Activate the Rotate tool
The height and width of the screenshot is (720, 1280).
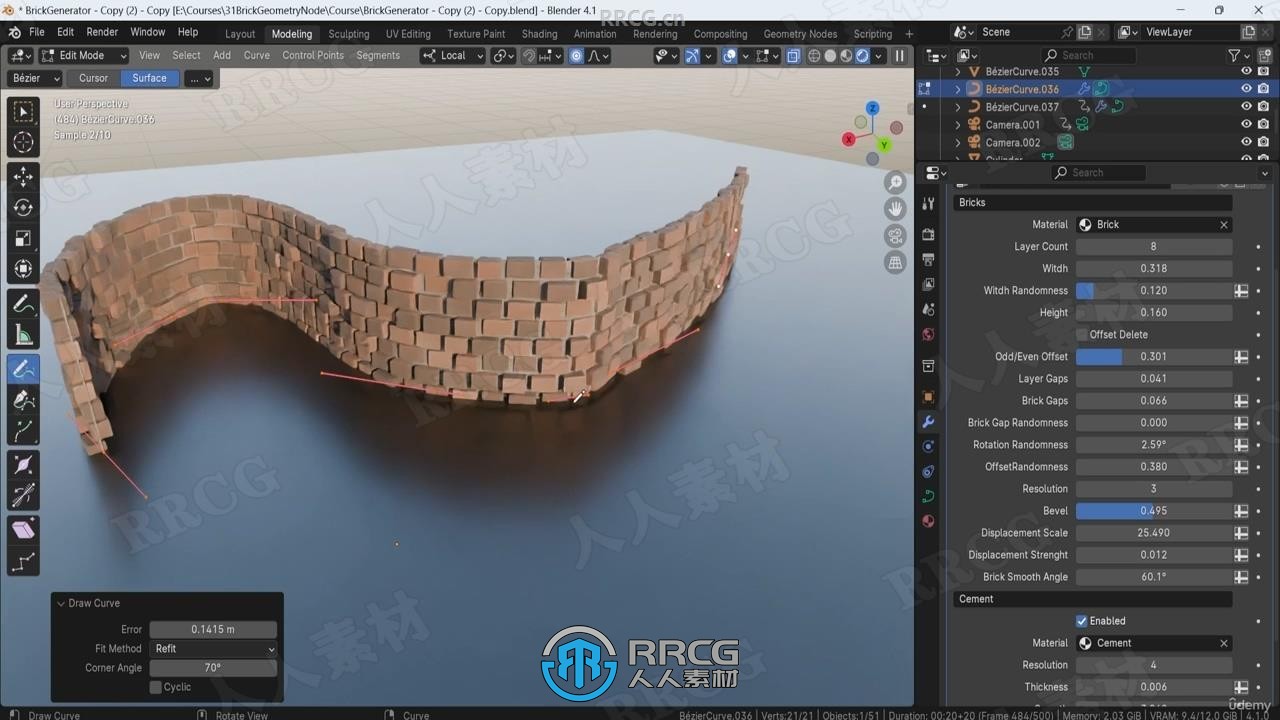[23, 208]
